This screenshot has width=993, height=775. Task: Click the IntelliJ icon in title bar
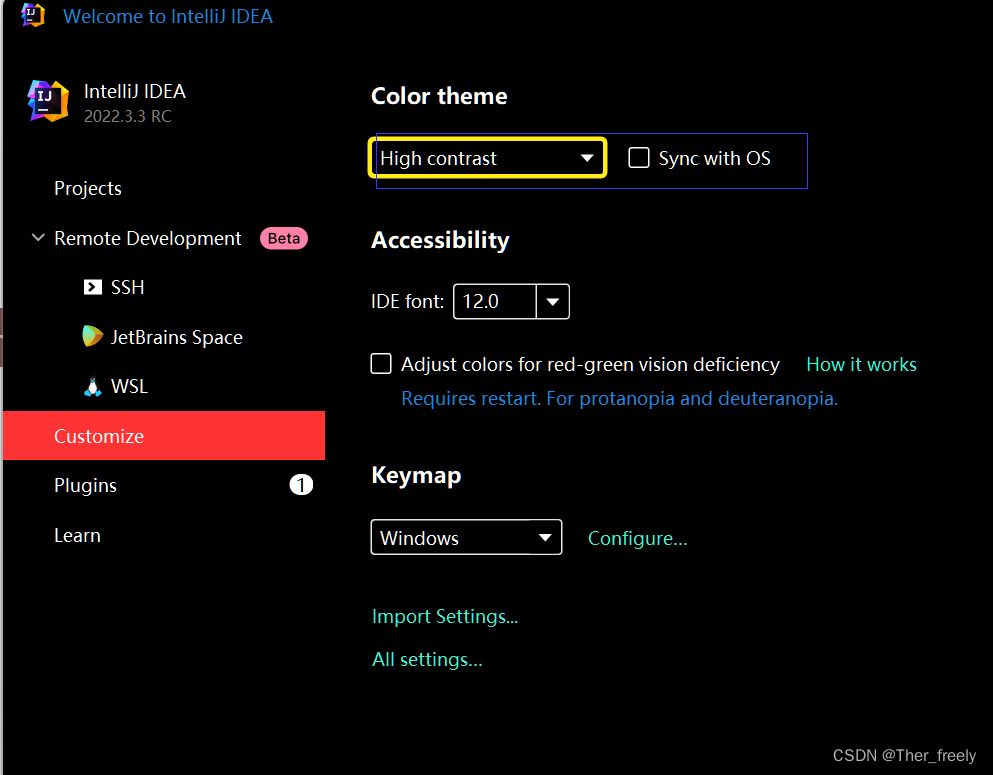(x=33, y=15)
